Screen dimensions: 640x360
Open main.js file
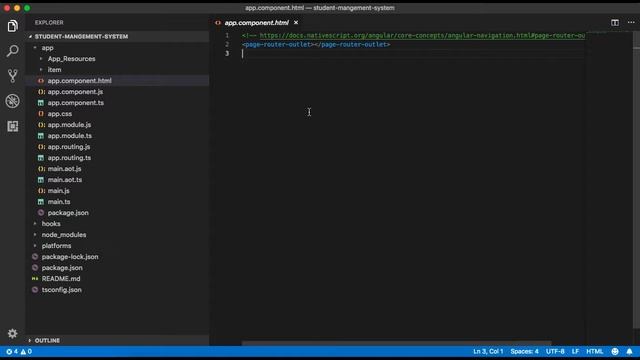pyautogui.click(x=58, y=191)
